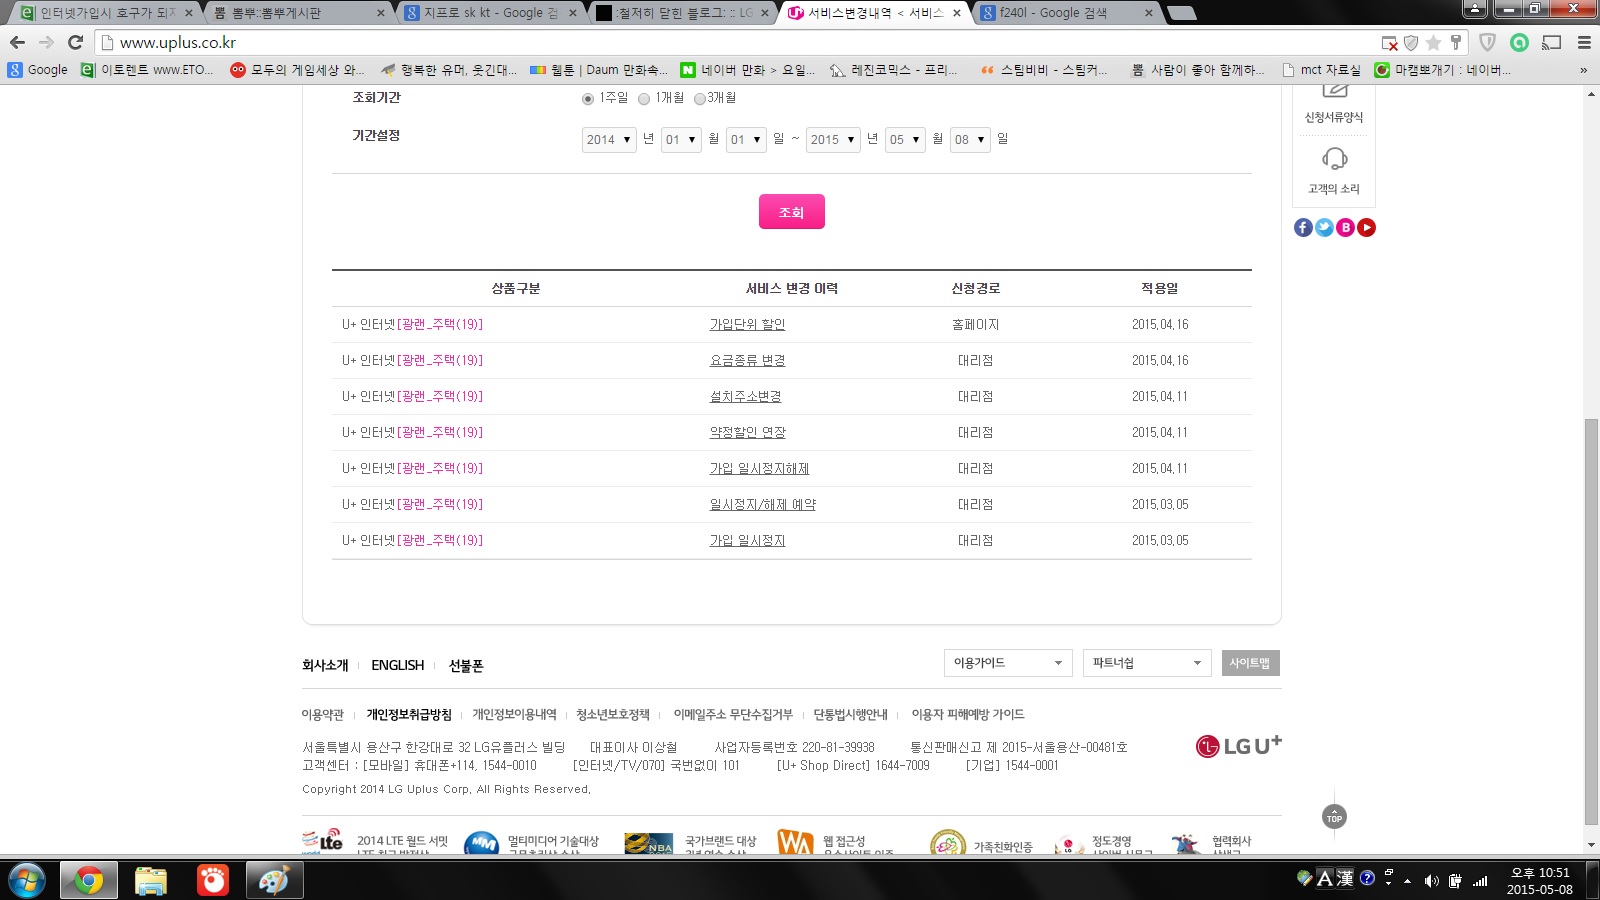Switch to the 지프로 sk kt tab
Screen dimensions: 1600x900
pyautogui.click(x=485, y=13)
